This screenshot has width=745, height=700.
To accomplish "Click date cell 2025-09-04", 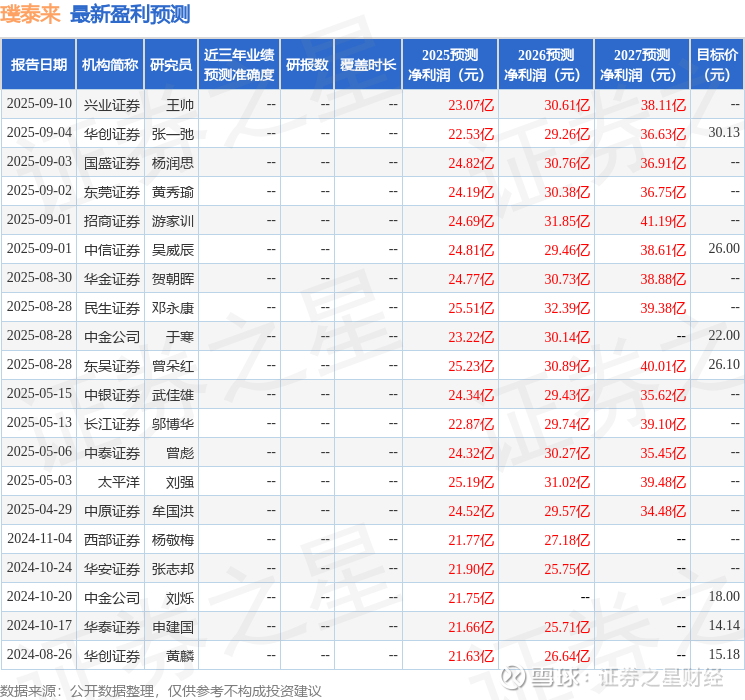I will click(39, 133).
